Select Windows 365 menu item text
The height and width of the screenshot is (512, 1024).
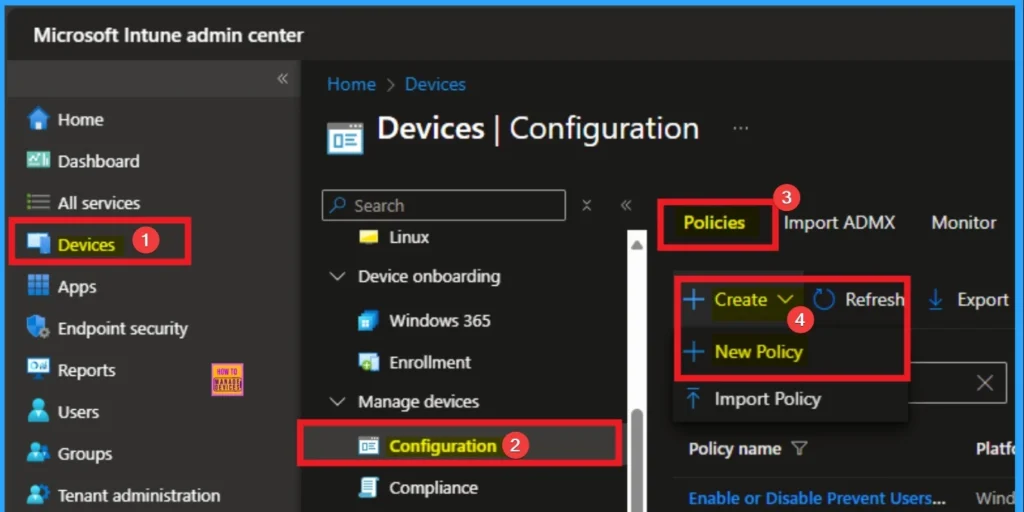pyautogui.click(x=440, y=321)
